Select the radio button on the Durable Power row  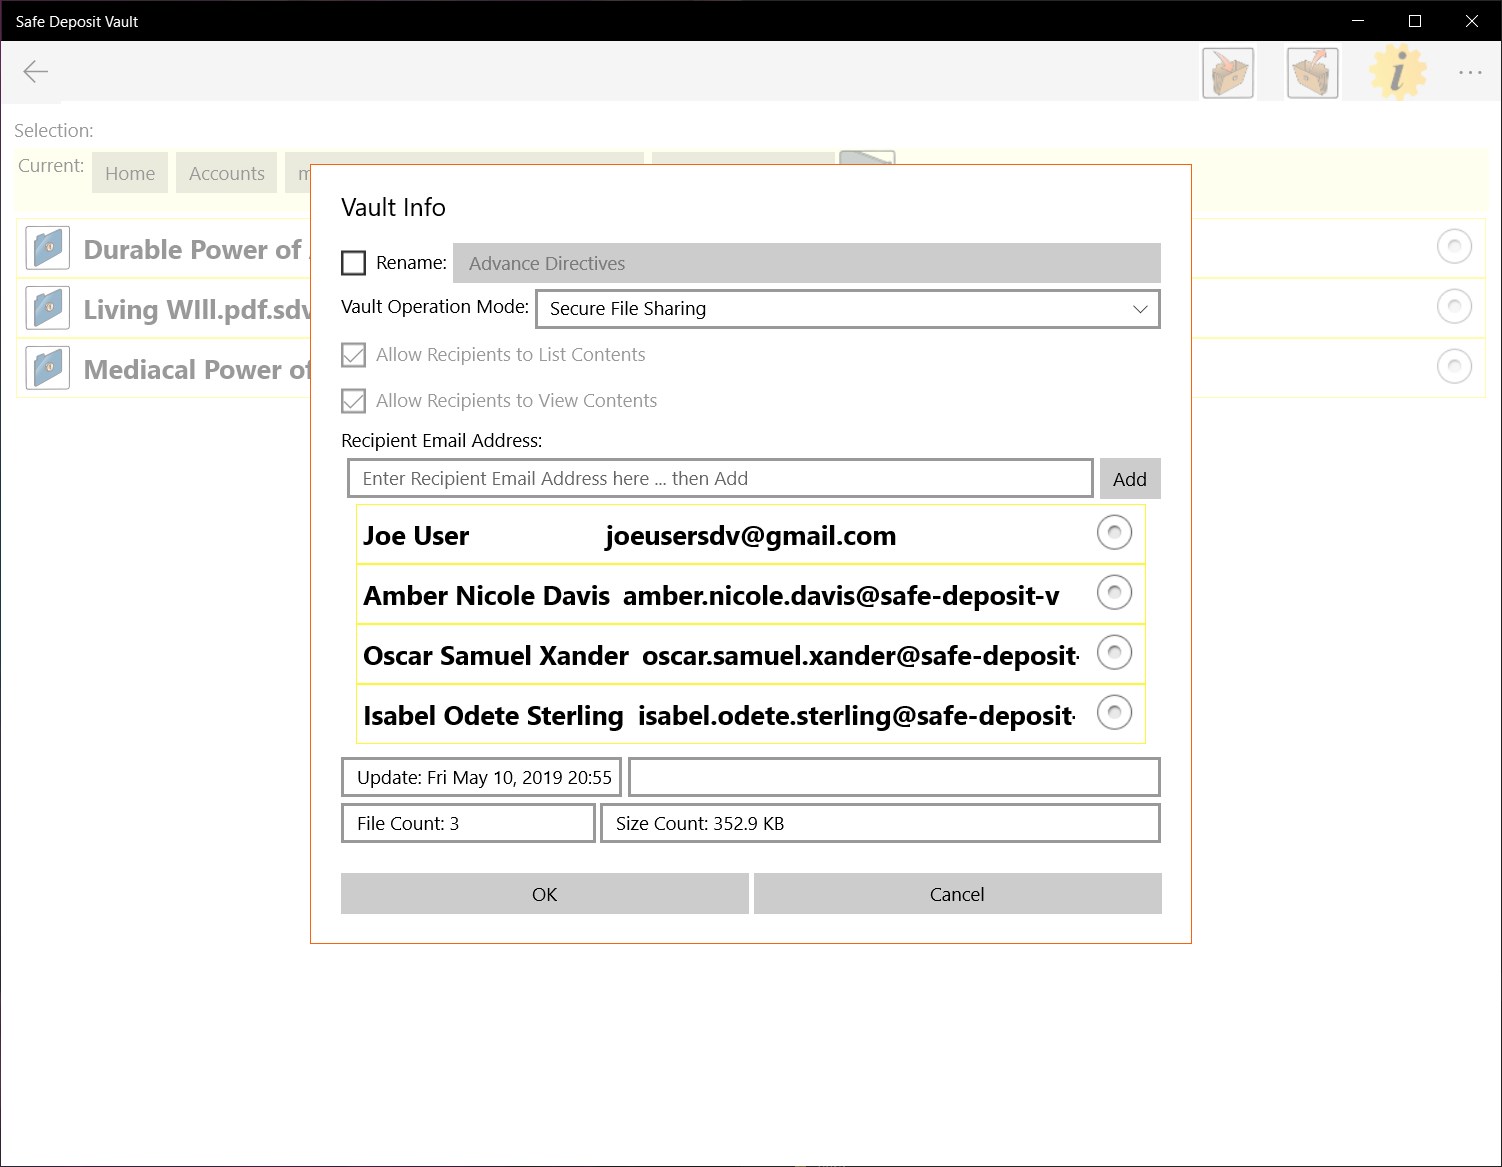pyautogui.click(x=1454, y=246)
